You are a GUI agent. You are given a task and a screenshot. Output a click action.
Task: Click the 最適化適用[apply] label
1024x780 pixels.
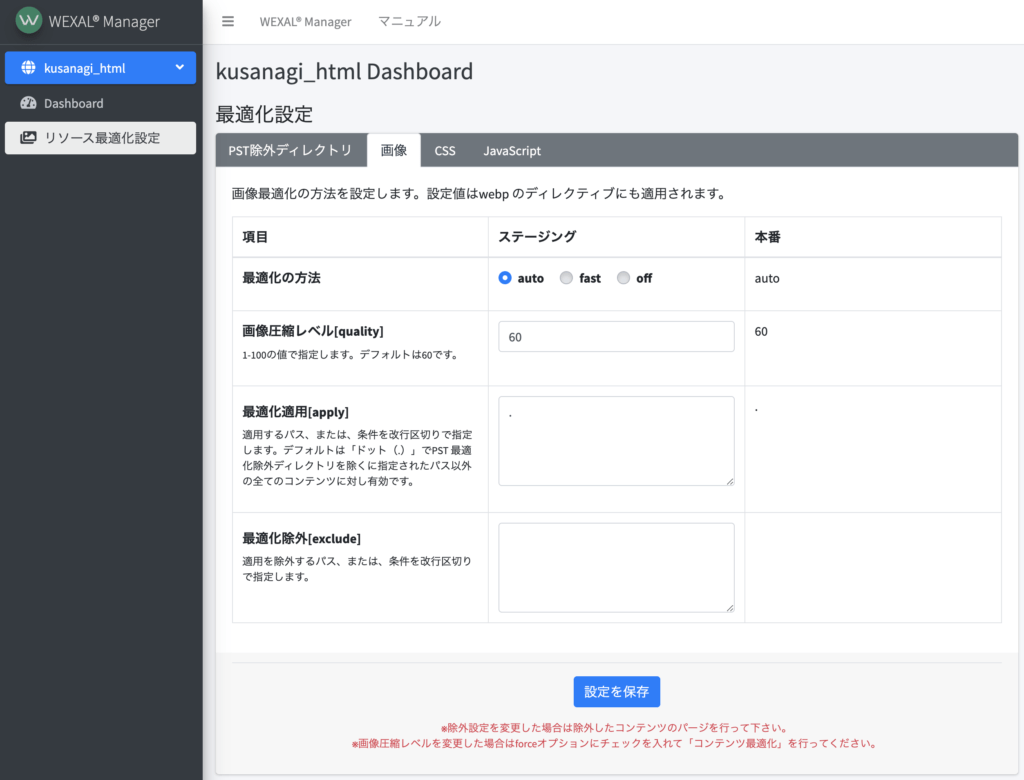click(295, 412)
